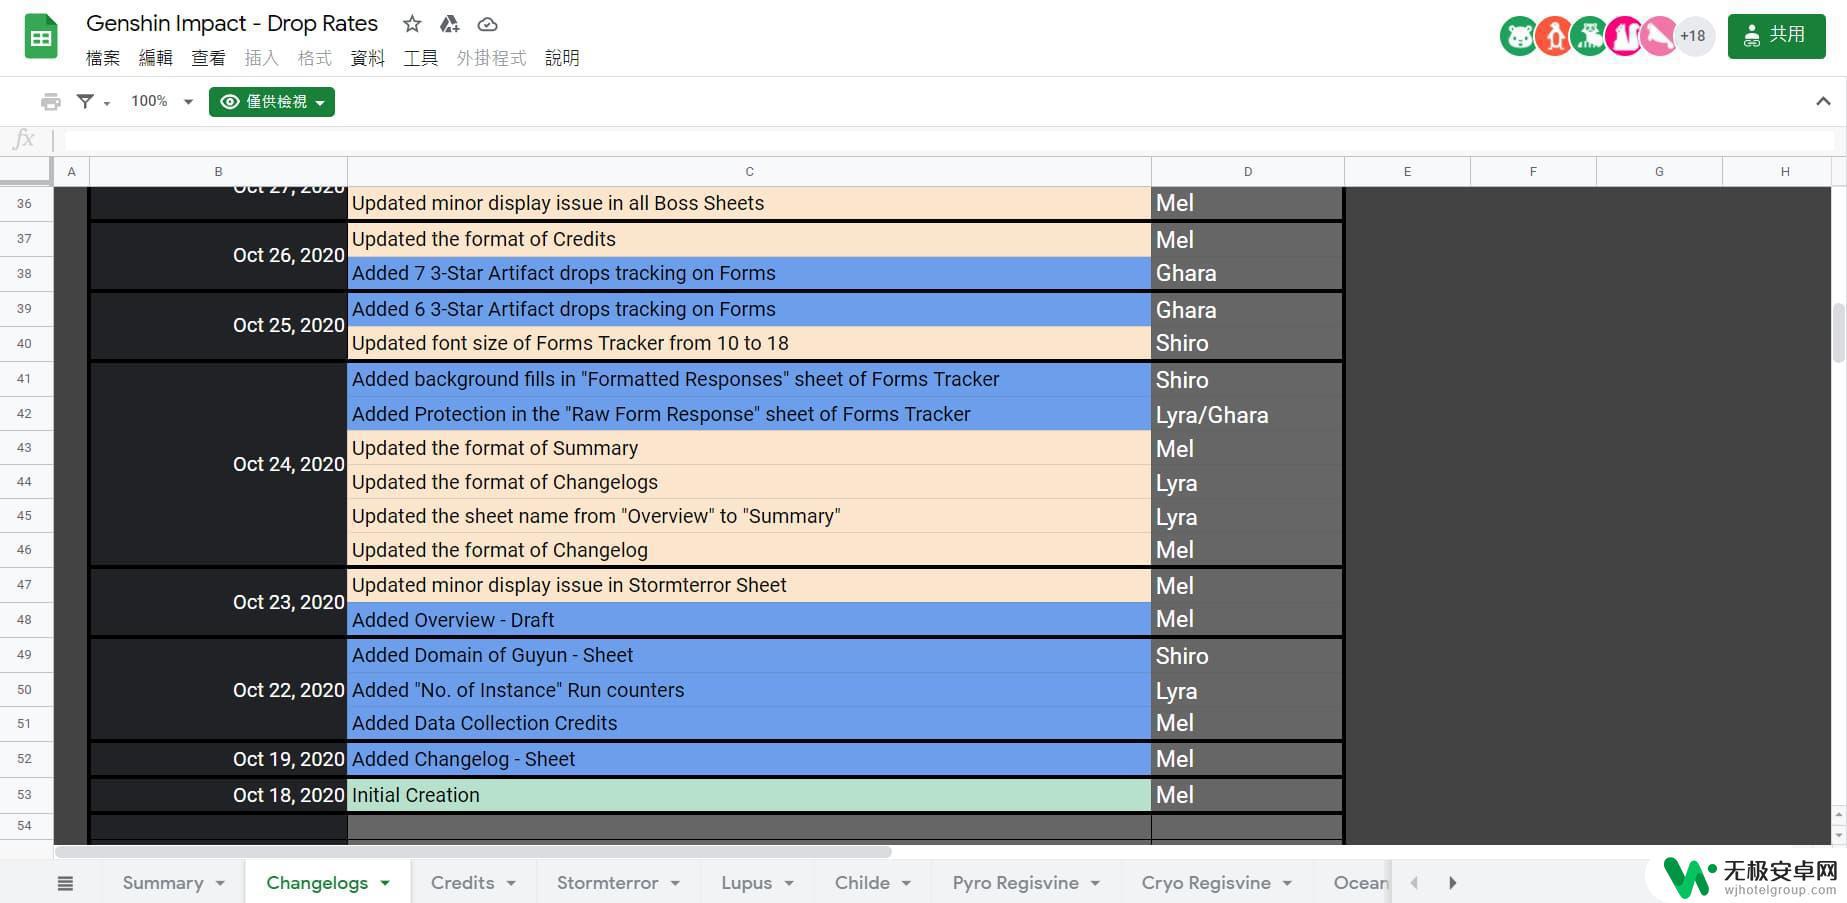Select row 41 header
1847x903 pixels.
(x=25, y=379)
